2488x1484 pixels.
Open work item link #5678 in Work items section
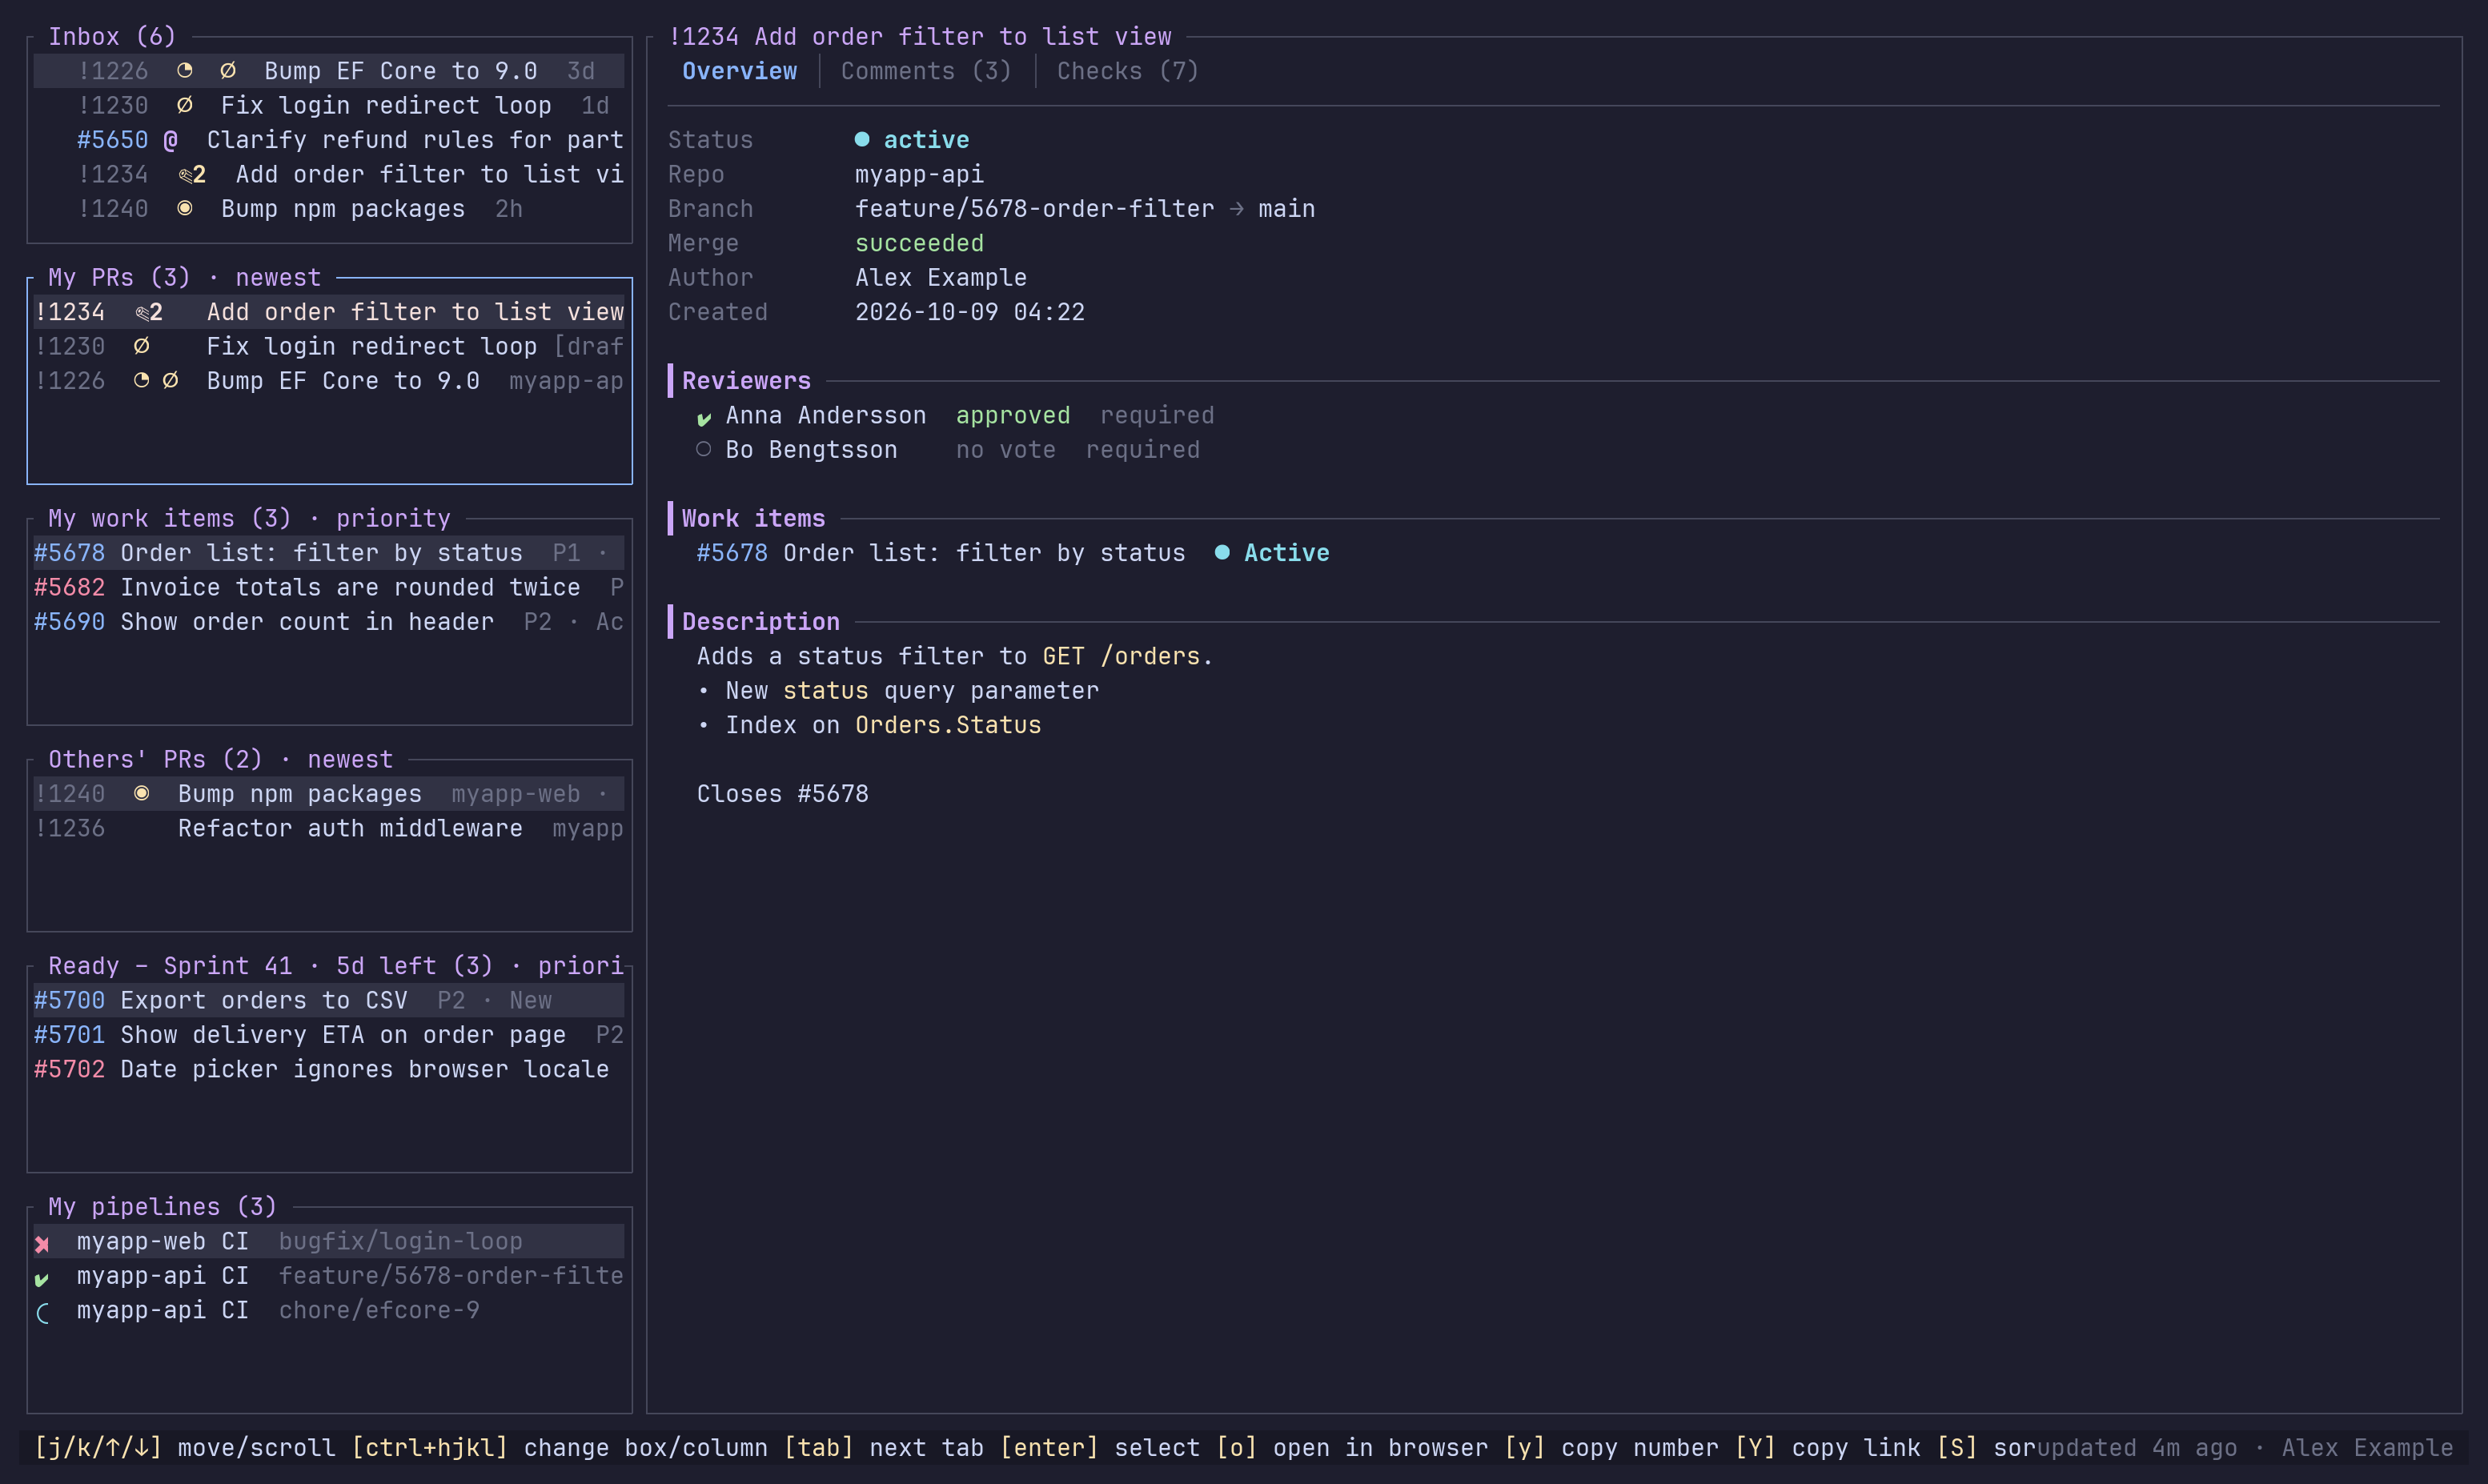[732, 553]
